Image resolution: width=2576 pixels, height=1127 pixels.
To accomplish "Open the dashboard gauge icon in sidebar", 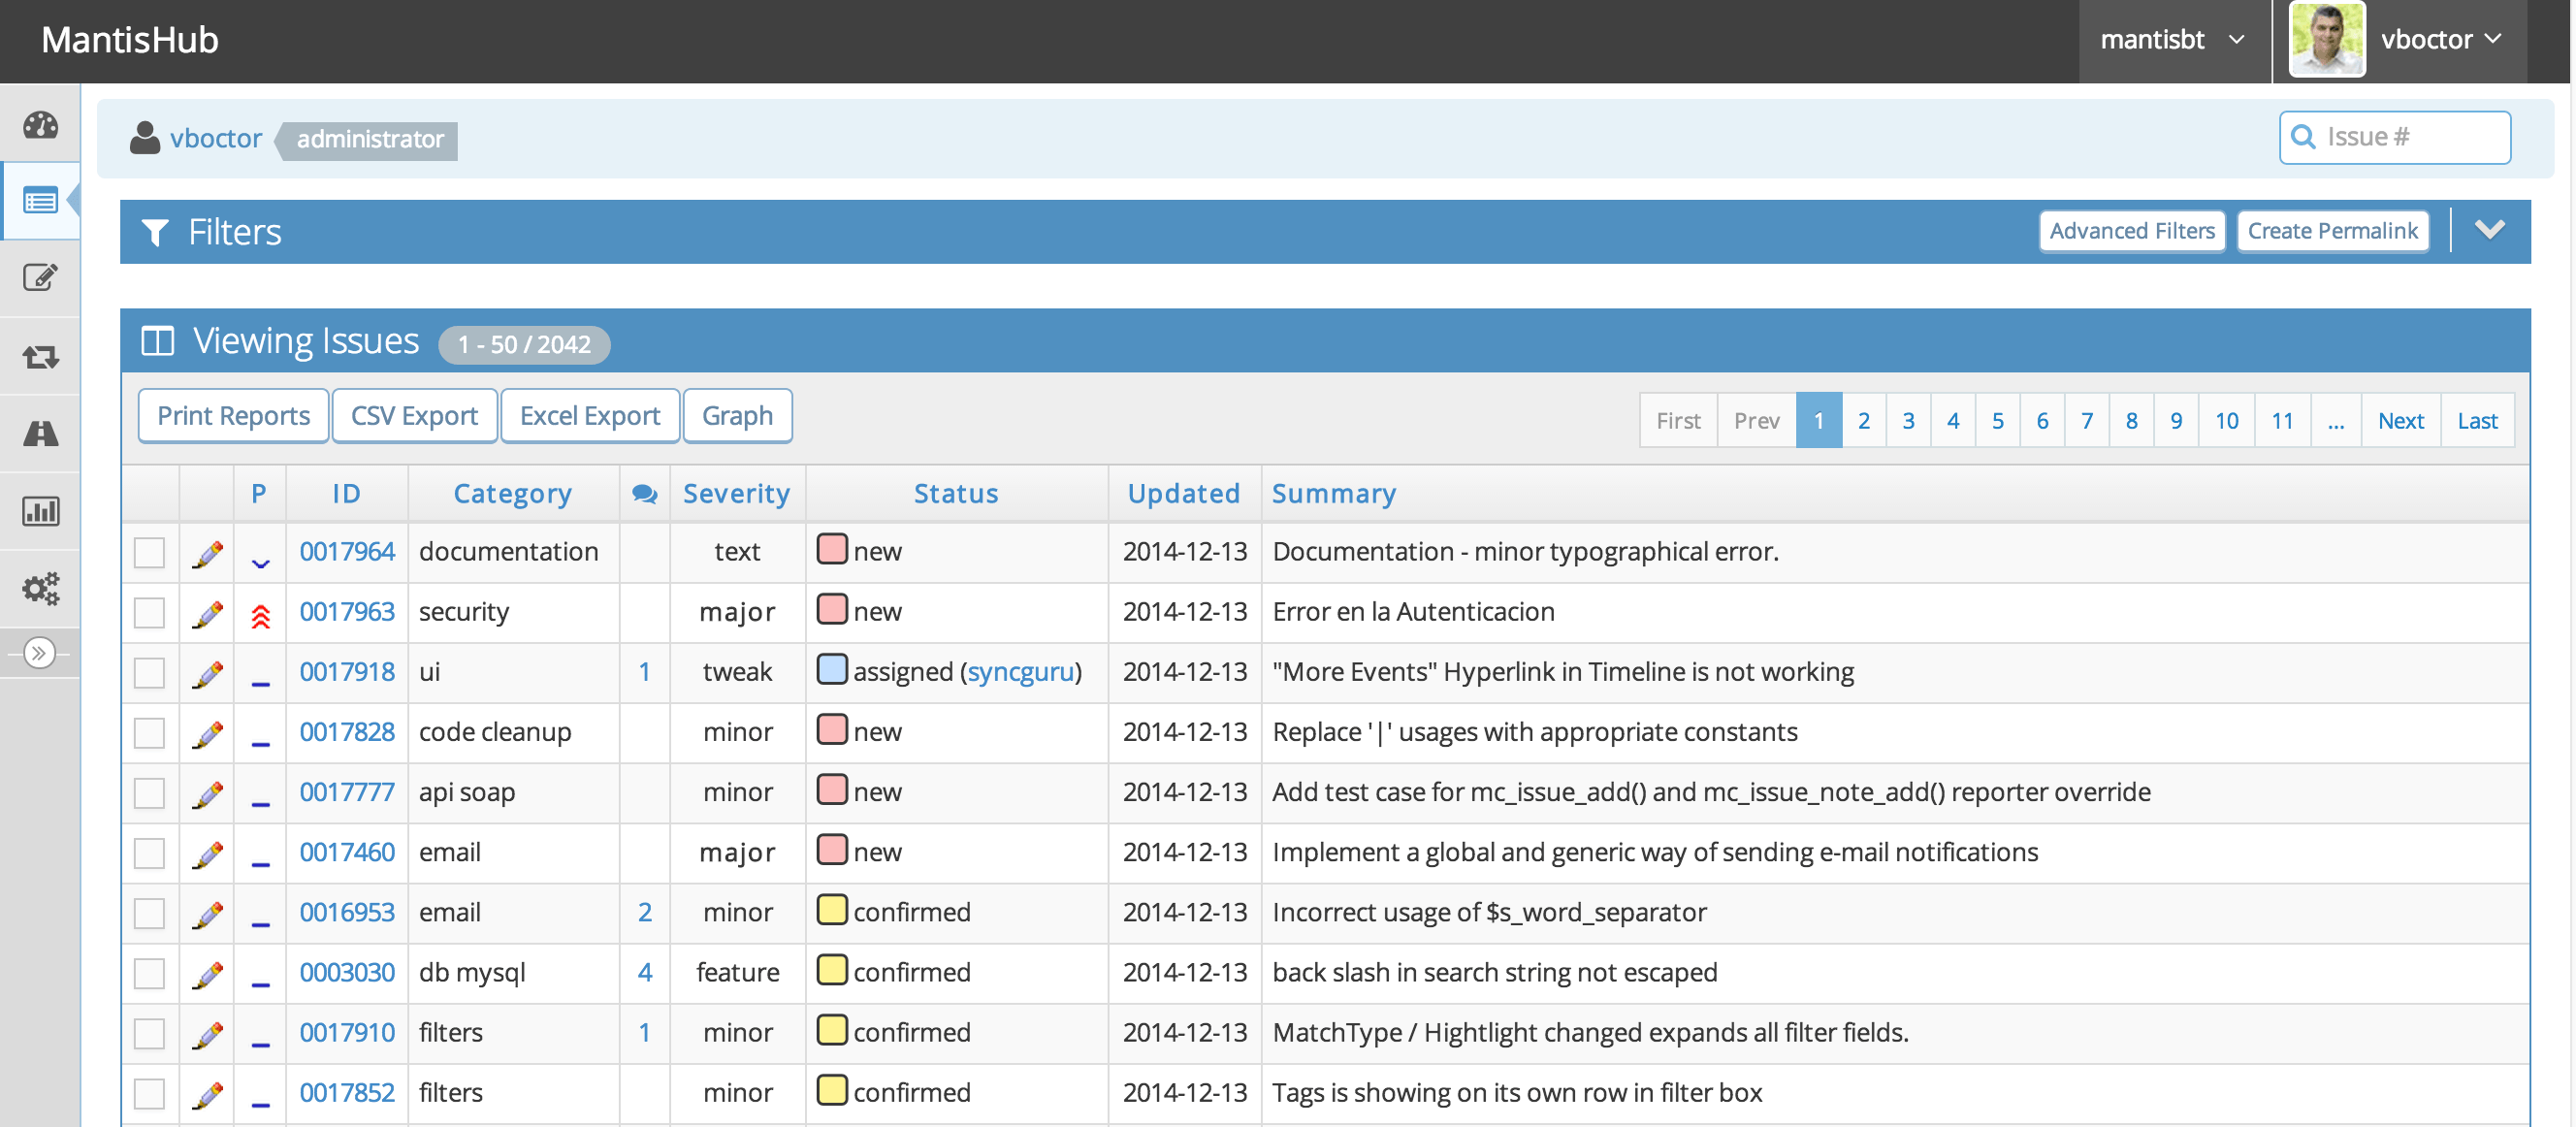I will (x=40, y=125).
